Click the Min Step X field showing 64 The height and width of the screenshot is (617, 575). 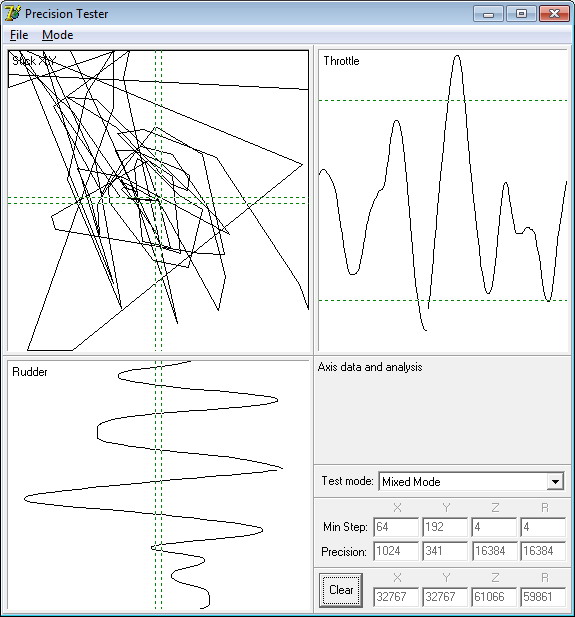click(396, 527)
